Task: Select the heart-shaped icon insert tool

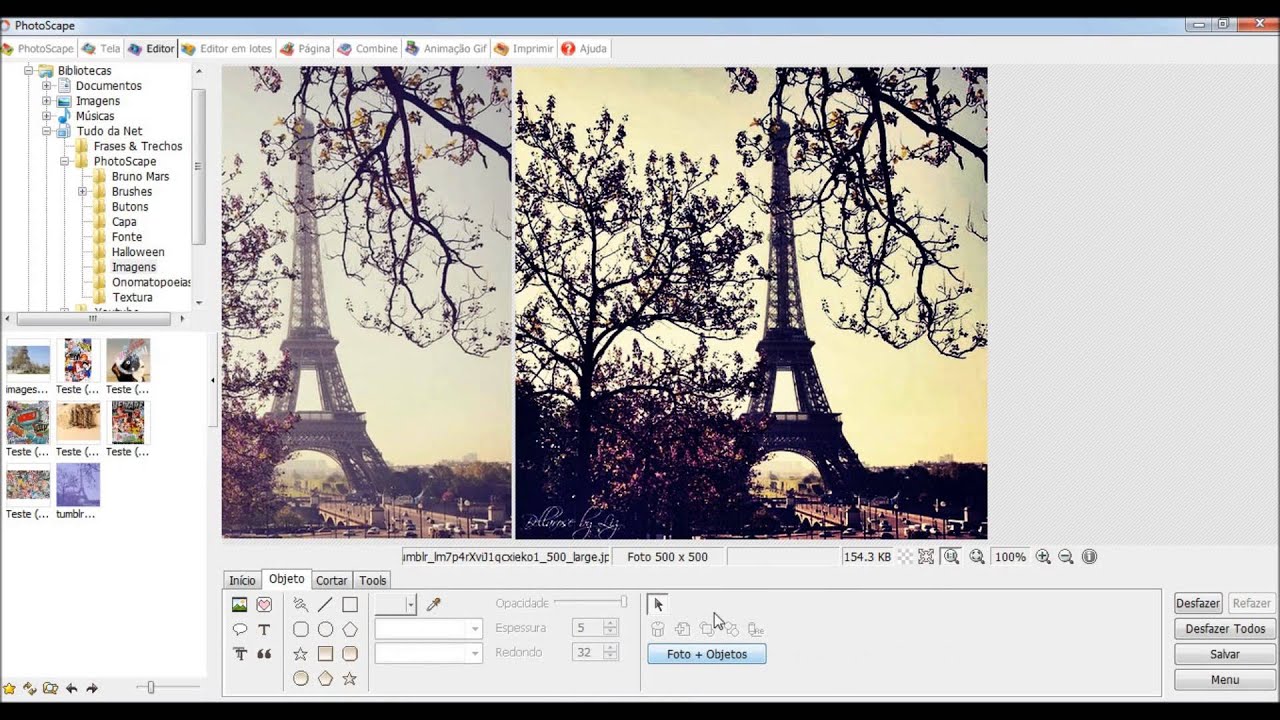Action: (264, 605)
